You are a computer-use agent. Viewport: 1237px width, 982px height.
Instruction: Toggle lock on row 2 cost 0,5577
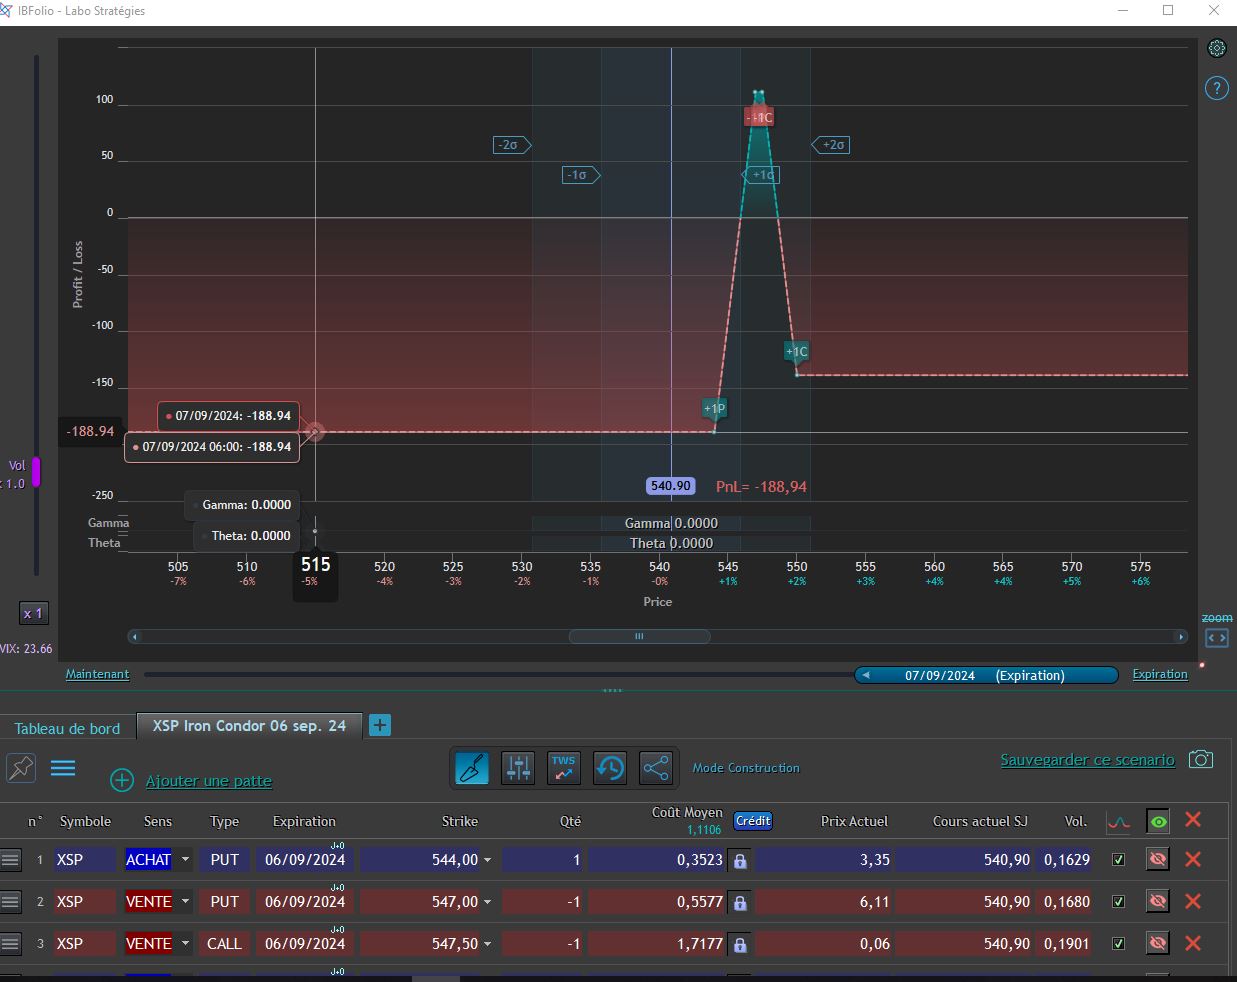pos(740,902)
